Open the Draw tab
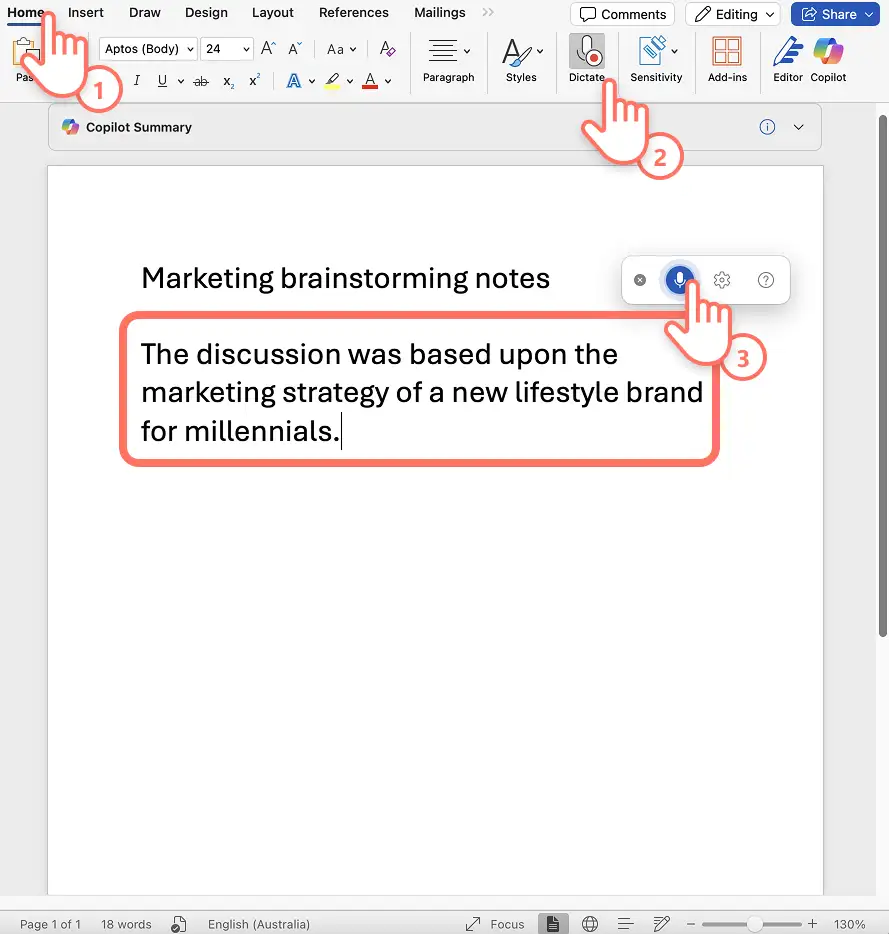 pos(145,13)
